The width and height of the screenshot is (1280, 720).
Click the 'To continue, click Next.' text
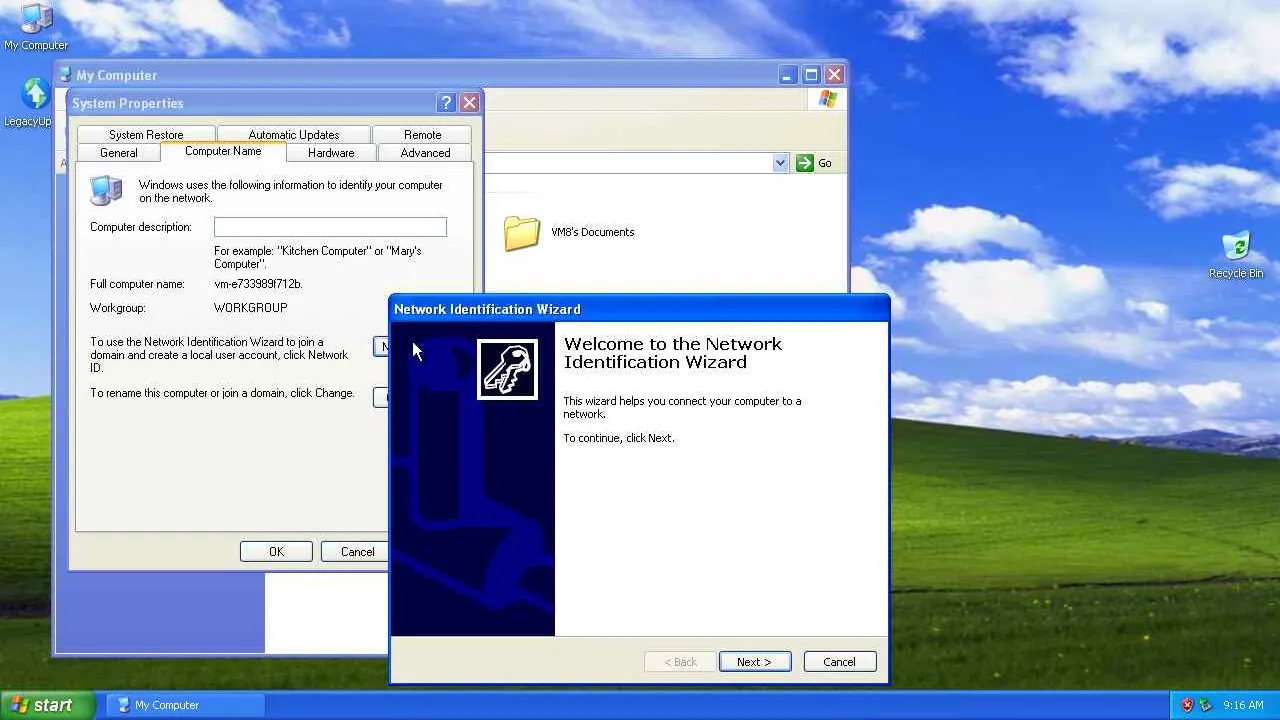pyautogui.click(x=619, y=438)
